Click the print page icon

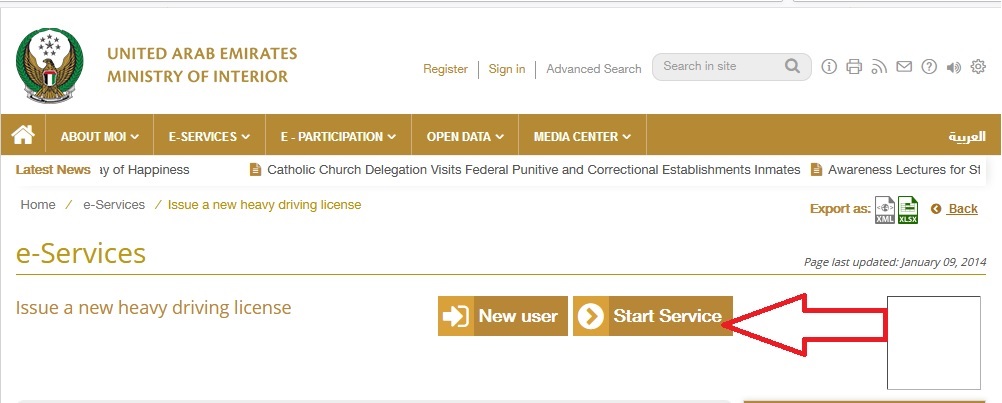click(854, 68)
